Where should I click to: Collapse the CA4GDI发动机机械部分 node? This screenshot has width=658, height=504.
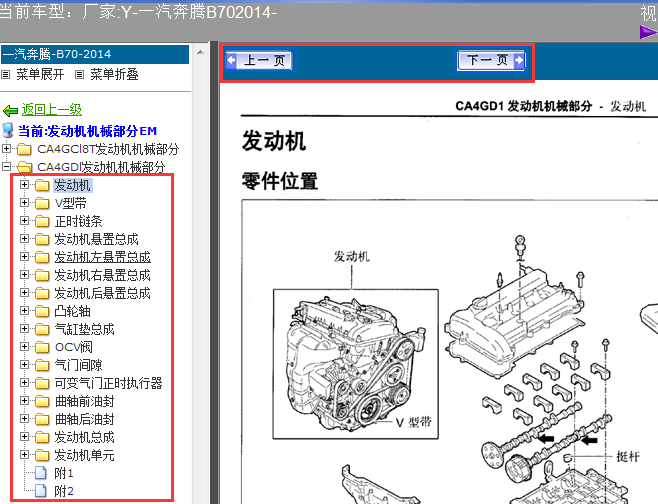pyautogui.click(x=6, y=166)
